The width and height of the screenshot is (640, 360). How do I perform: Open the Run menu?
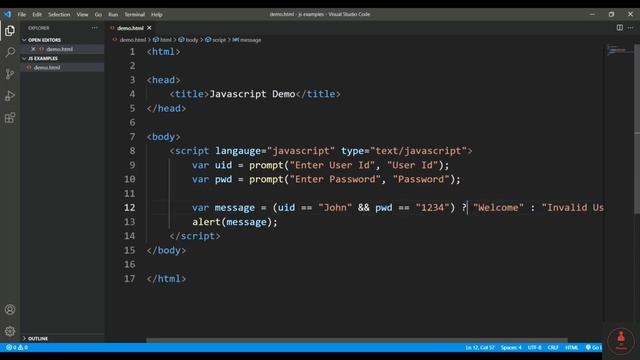pos(113,14)
